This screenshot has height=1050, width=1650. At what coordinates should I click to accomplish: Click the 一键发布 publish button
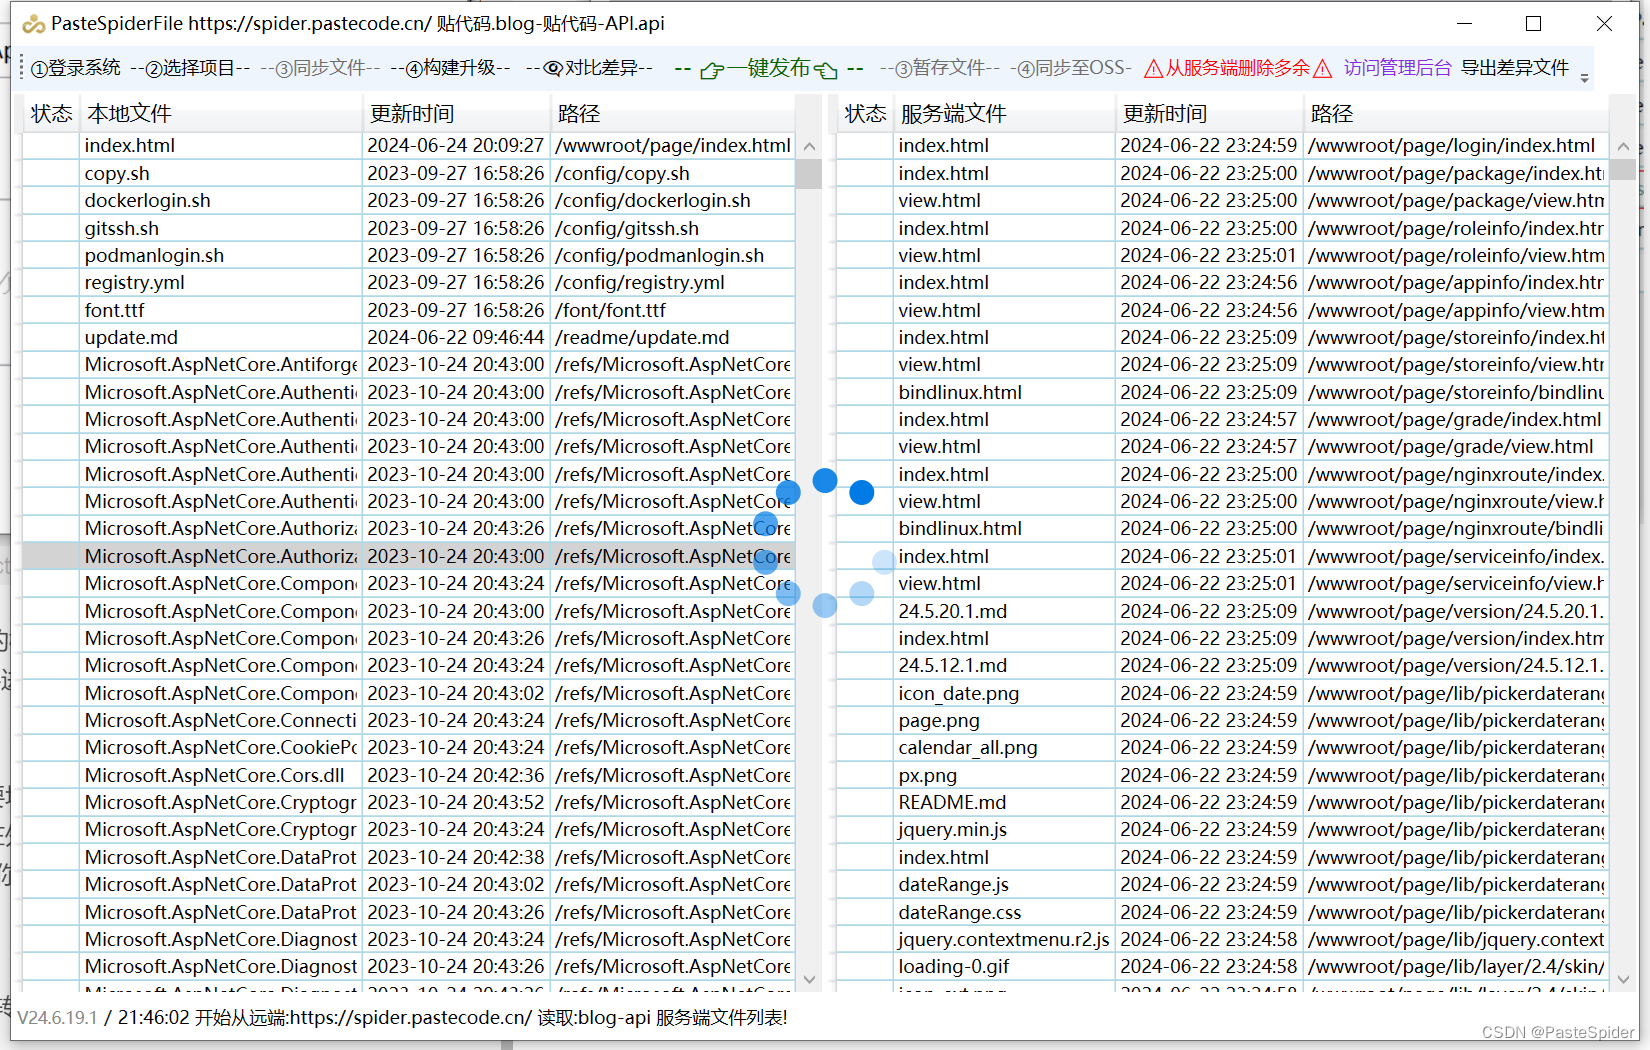768,68
